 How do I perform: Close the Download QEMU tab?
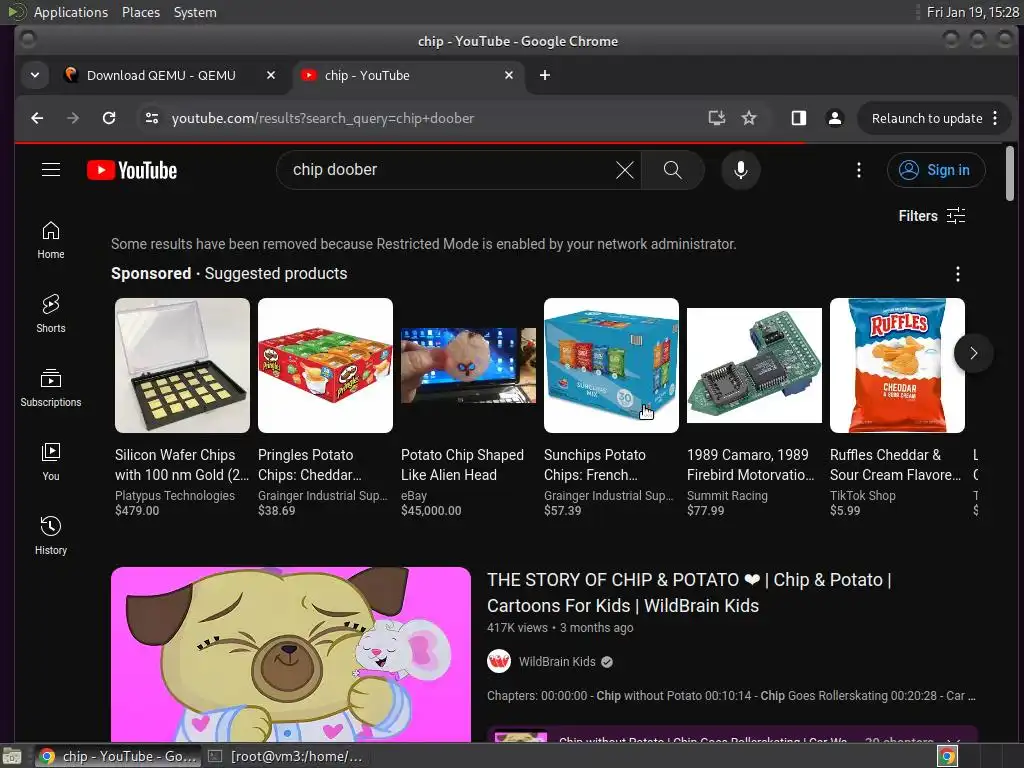pos(271,75)
